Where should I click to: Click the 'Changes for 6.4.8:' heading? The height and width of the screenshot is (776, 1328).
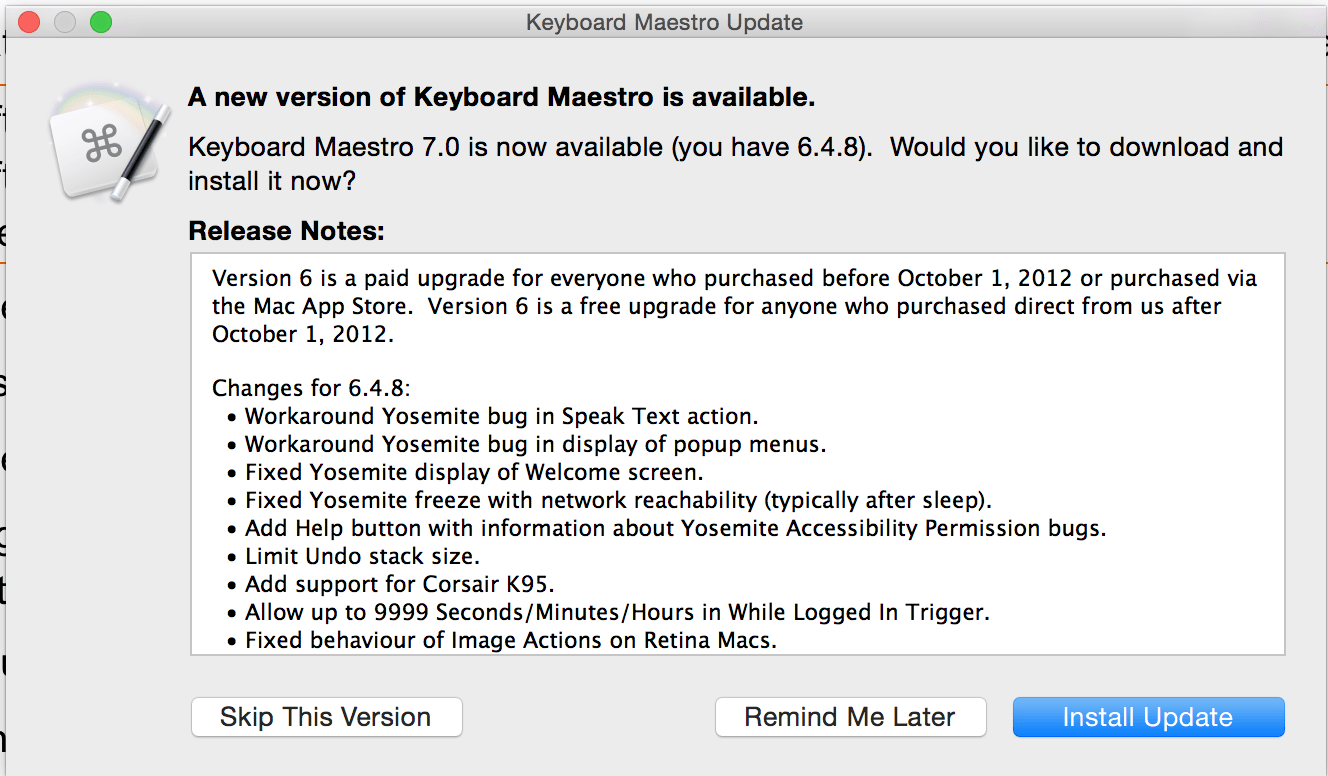[x=311, y=388]
